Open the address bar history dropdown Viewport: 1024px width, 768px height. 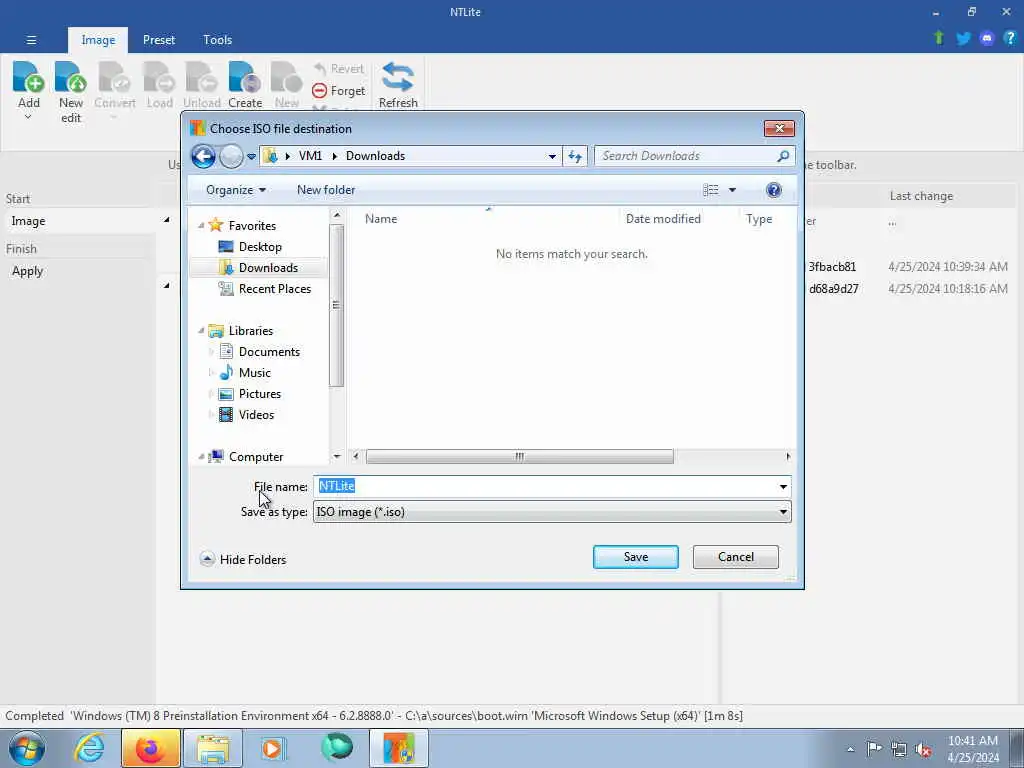pyautogui.click(x=552, y=156)
